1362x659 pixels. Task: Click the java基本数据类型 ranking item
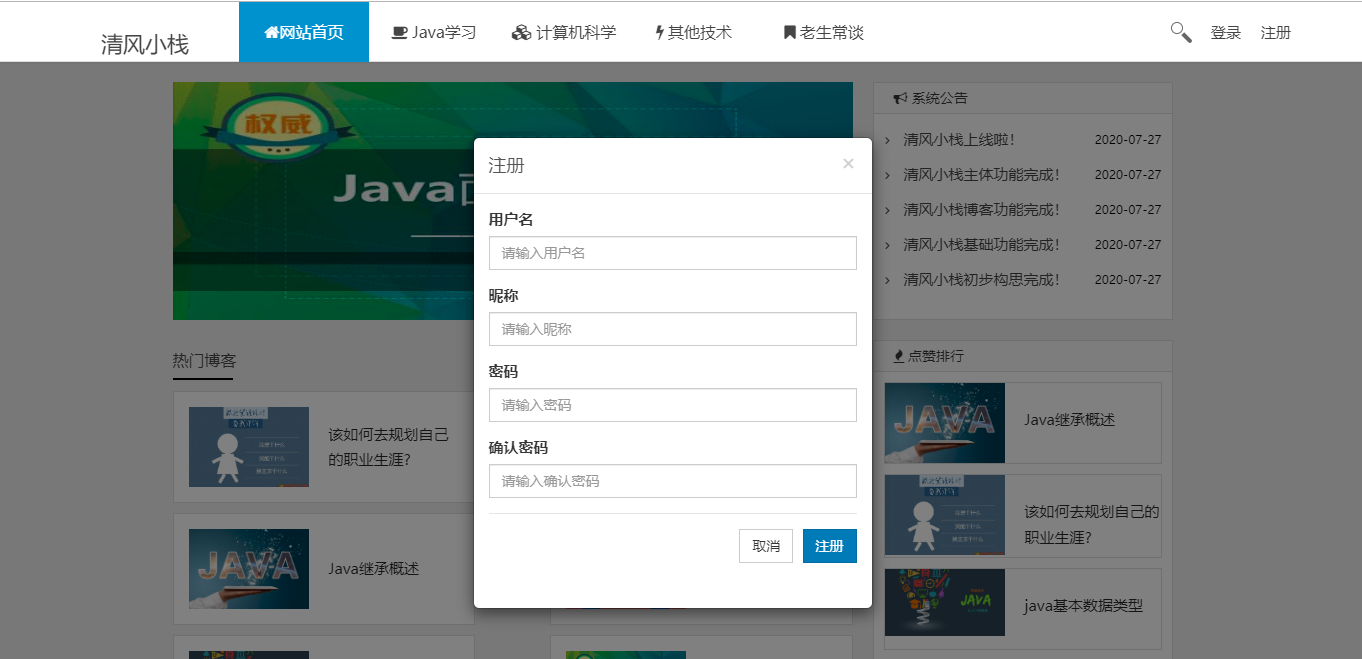click(x=1023, y=603)
